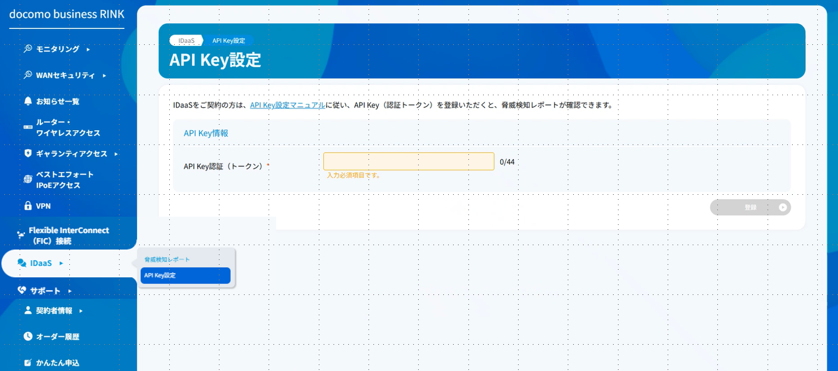Expand the 契約者情報 submenu arrow
The image size is (838, 371).
[x=81, y=311]
